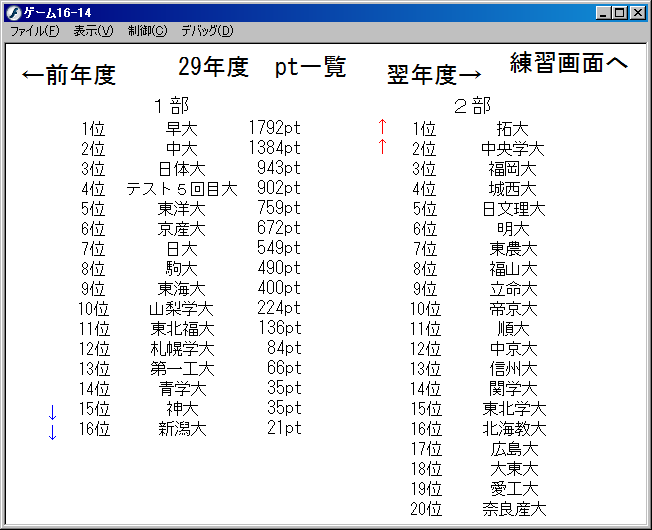Select 東洋大 in the 1部 list

pyautogui.click(x=182, y=209)
